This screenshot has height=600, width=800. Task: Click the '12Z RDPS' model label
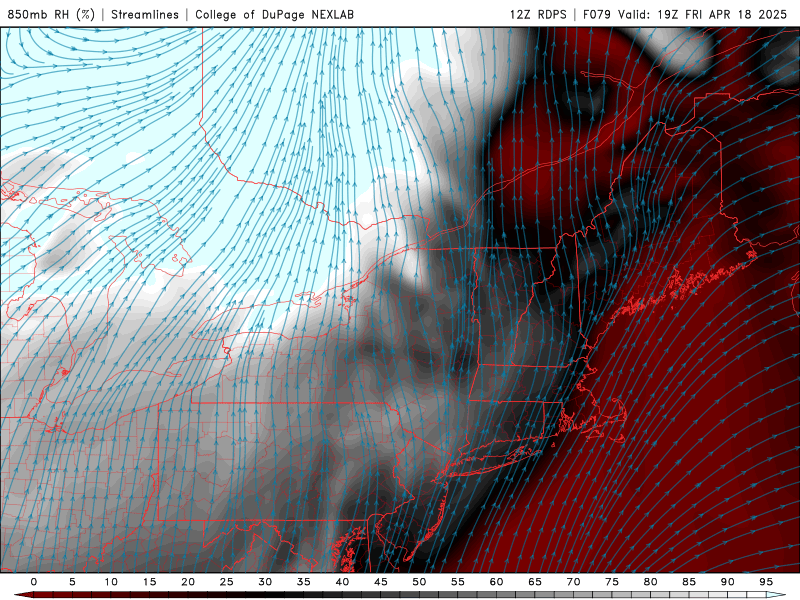[538, 14]
